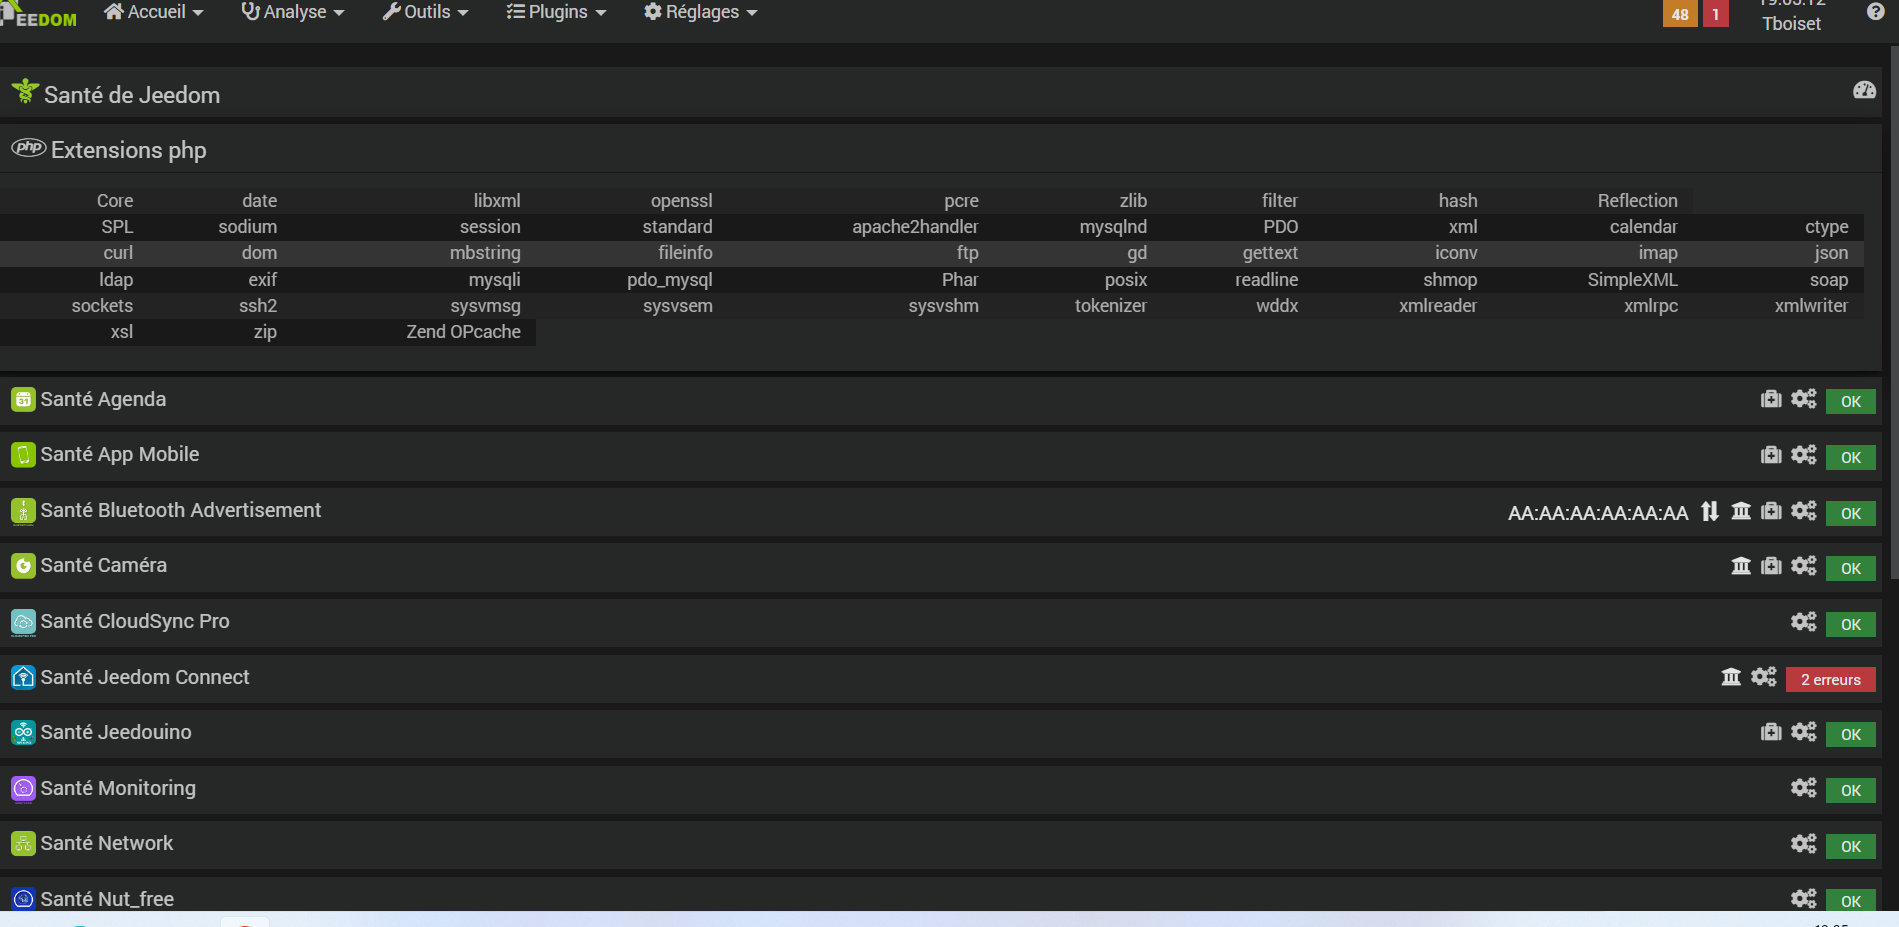Viewport: 1899px width, 927px height.
Task: Click the benchmark dashboard icon in Santé de Jeedom
Action: [x=1864, y=90]
